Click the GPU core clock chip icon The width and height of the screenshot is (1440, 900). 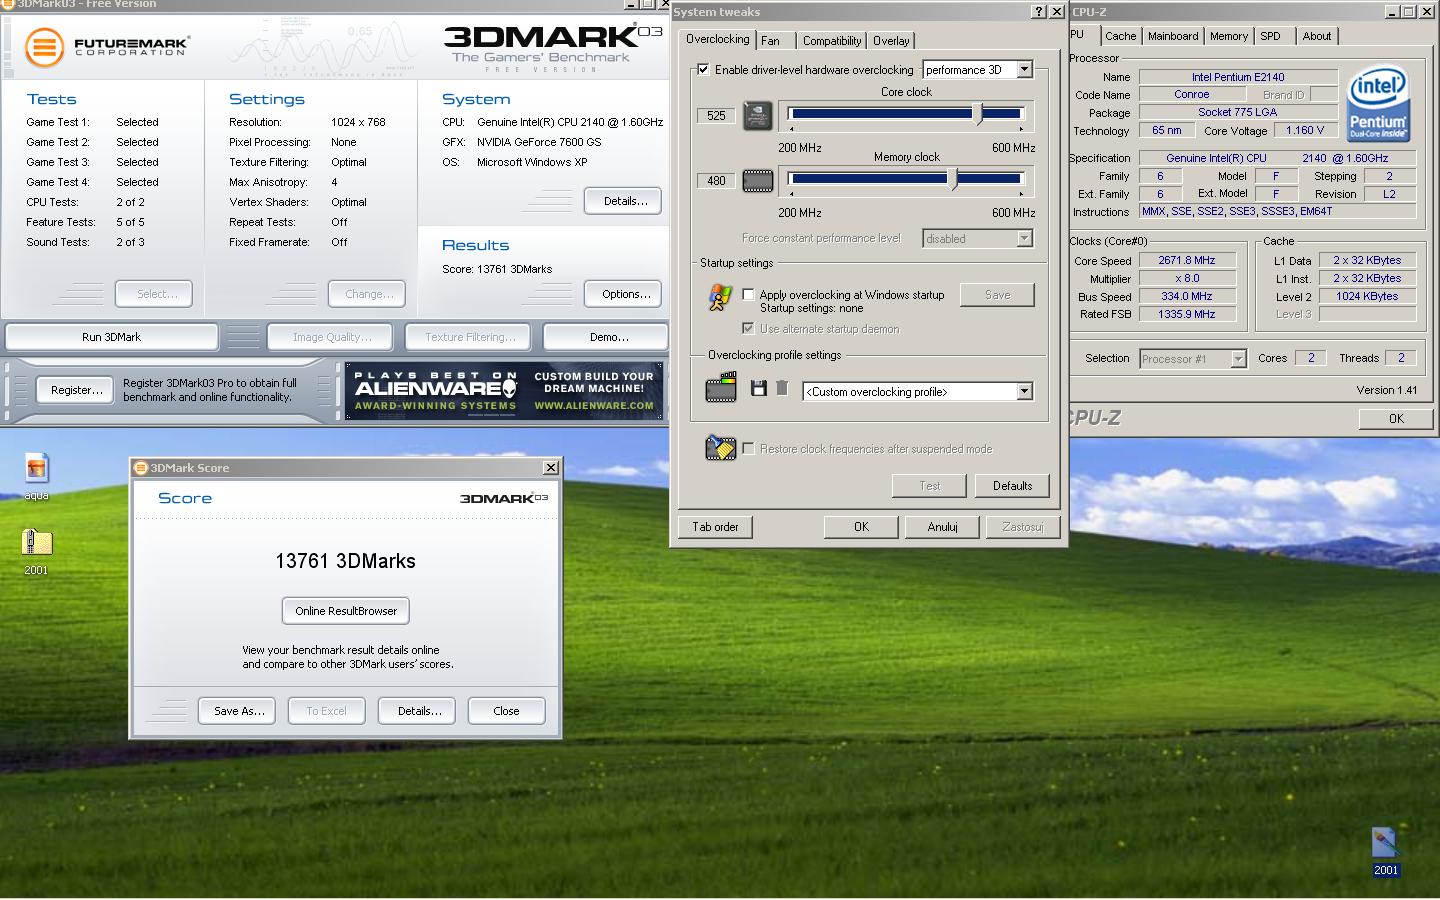click(758, 115)
